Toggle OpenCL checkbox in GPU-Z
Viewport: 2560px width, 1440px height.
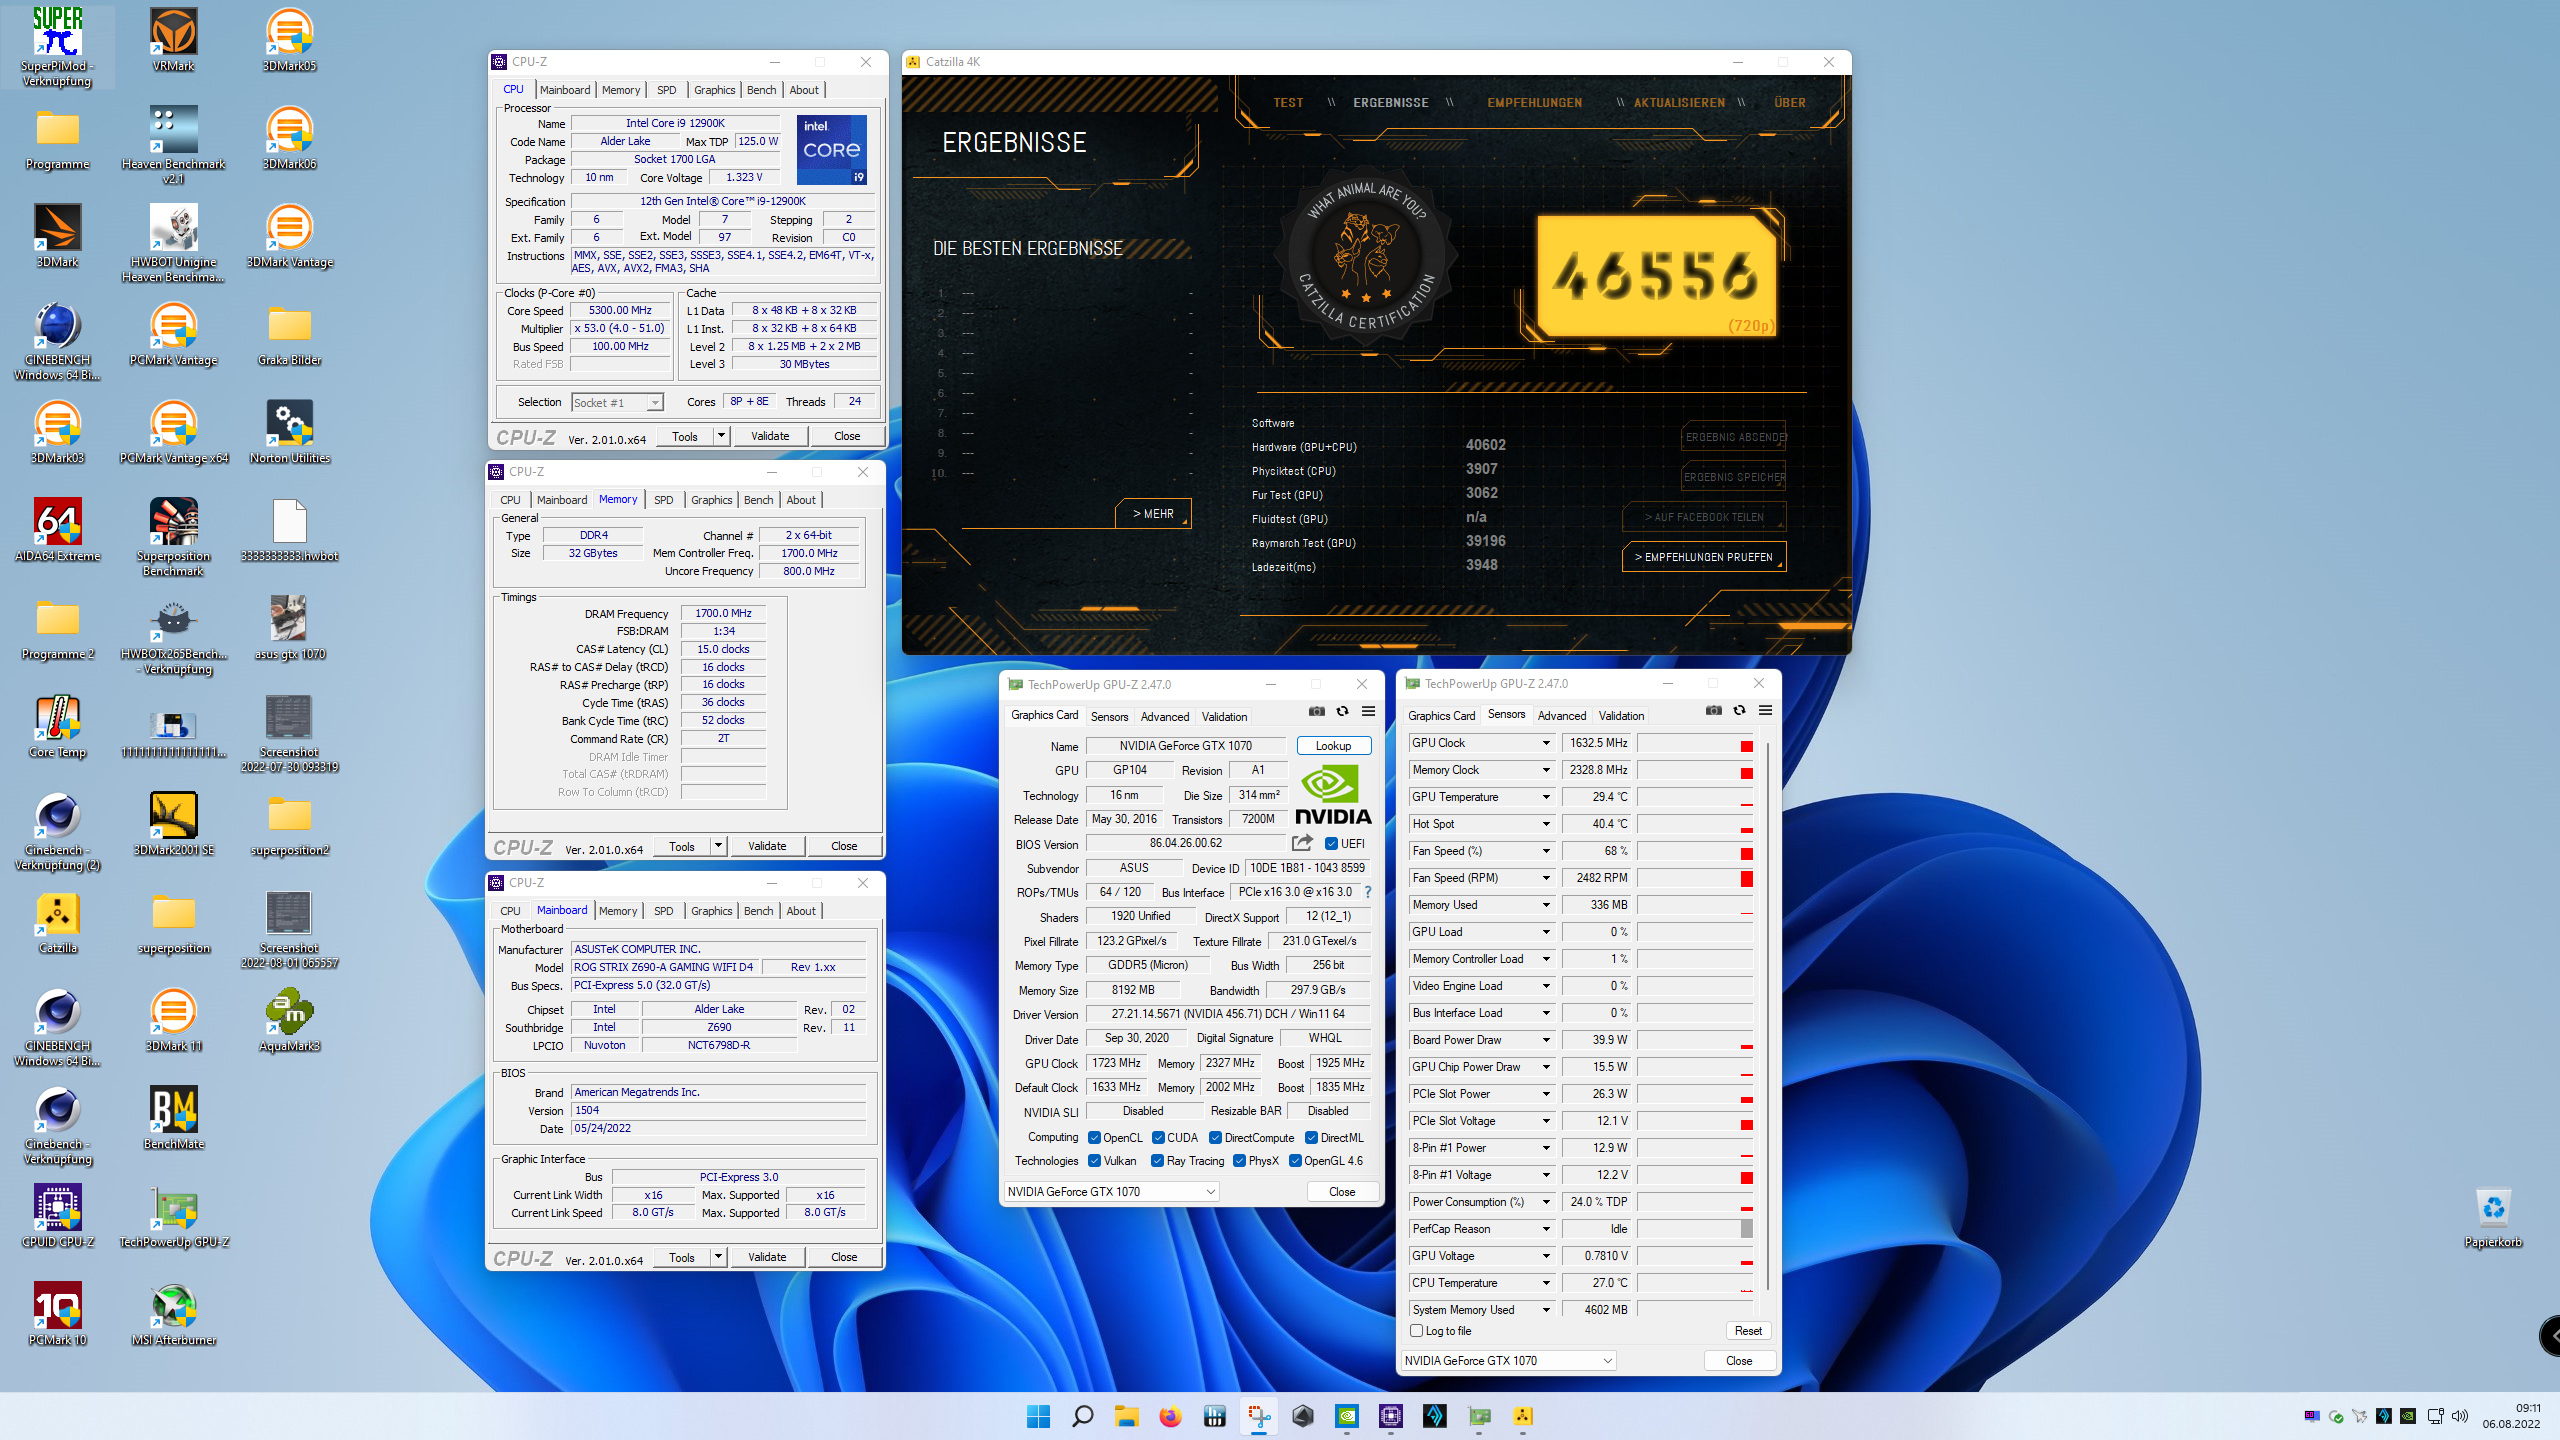point(1094,1138)
